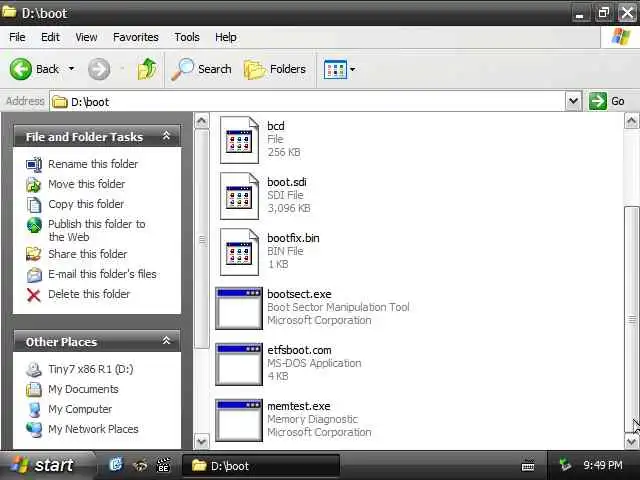Select the bcd file icon
Image resolution: width=640 pixels, height=480 pixels.
(x=240, y=140)
